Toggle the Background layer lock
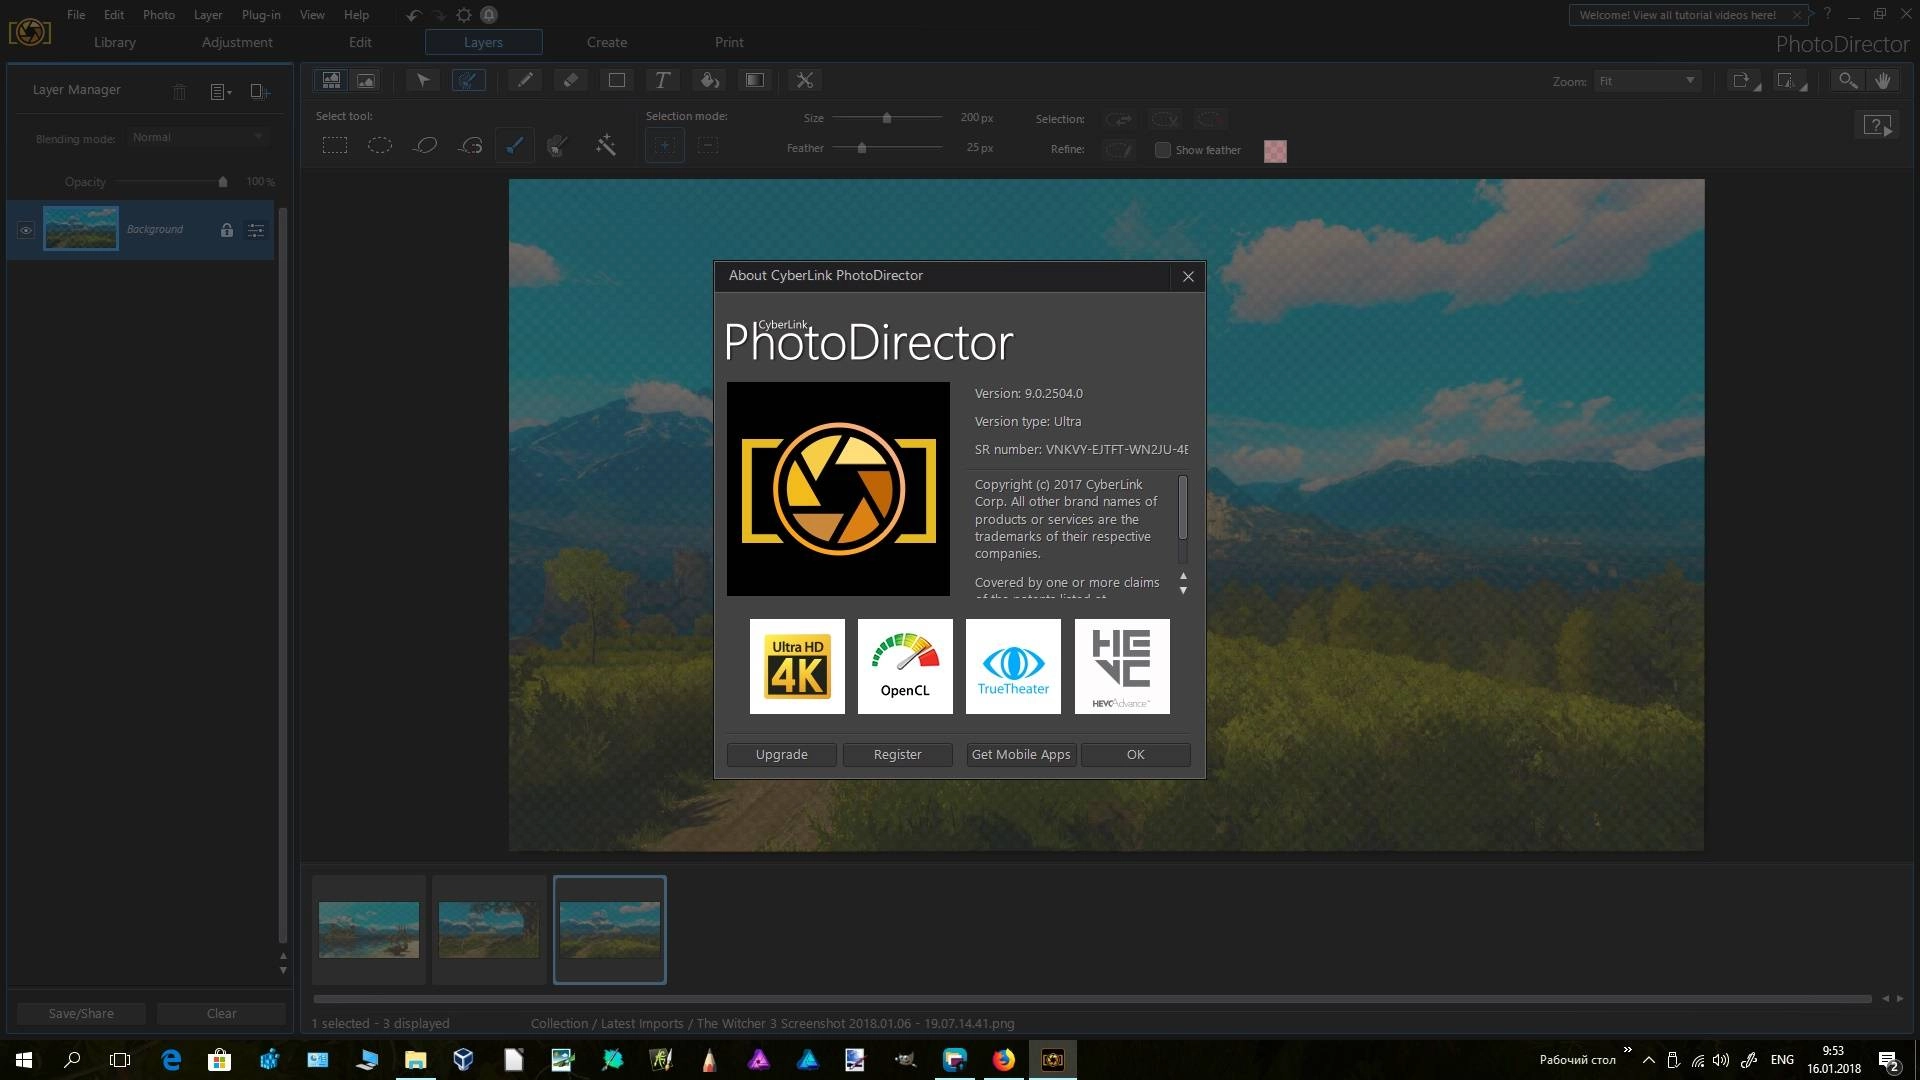1920x1080 pixels. pos(227,230)
